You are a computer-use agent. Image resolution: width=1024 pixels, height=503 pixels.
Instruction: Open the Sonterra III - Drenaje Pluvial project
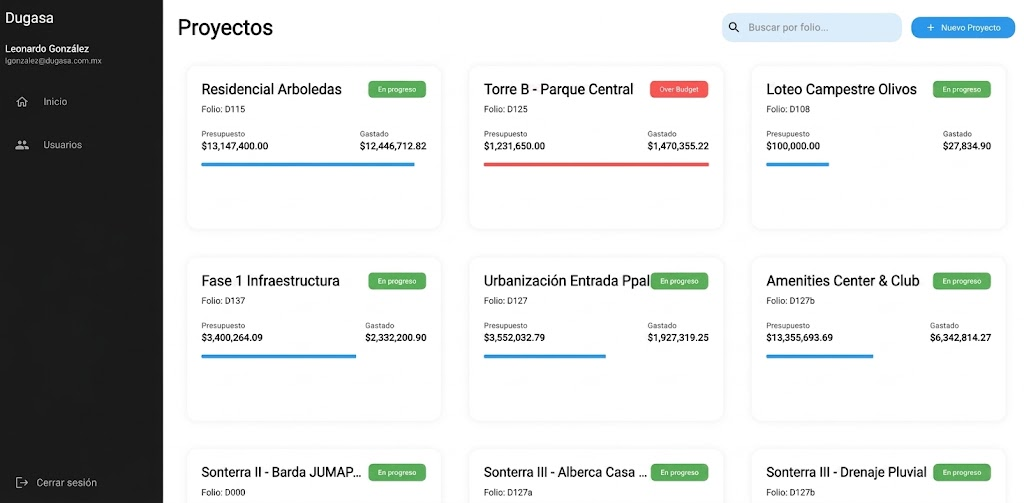point(846,472)
